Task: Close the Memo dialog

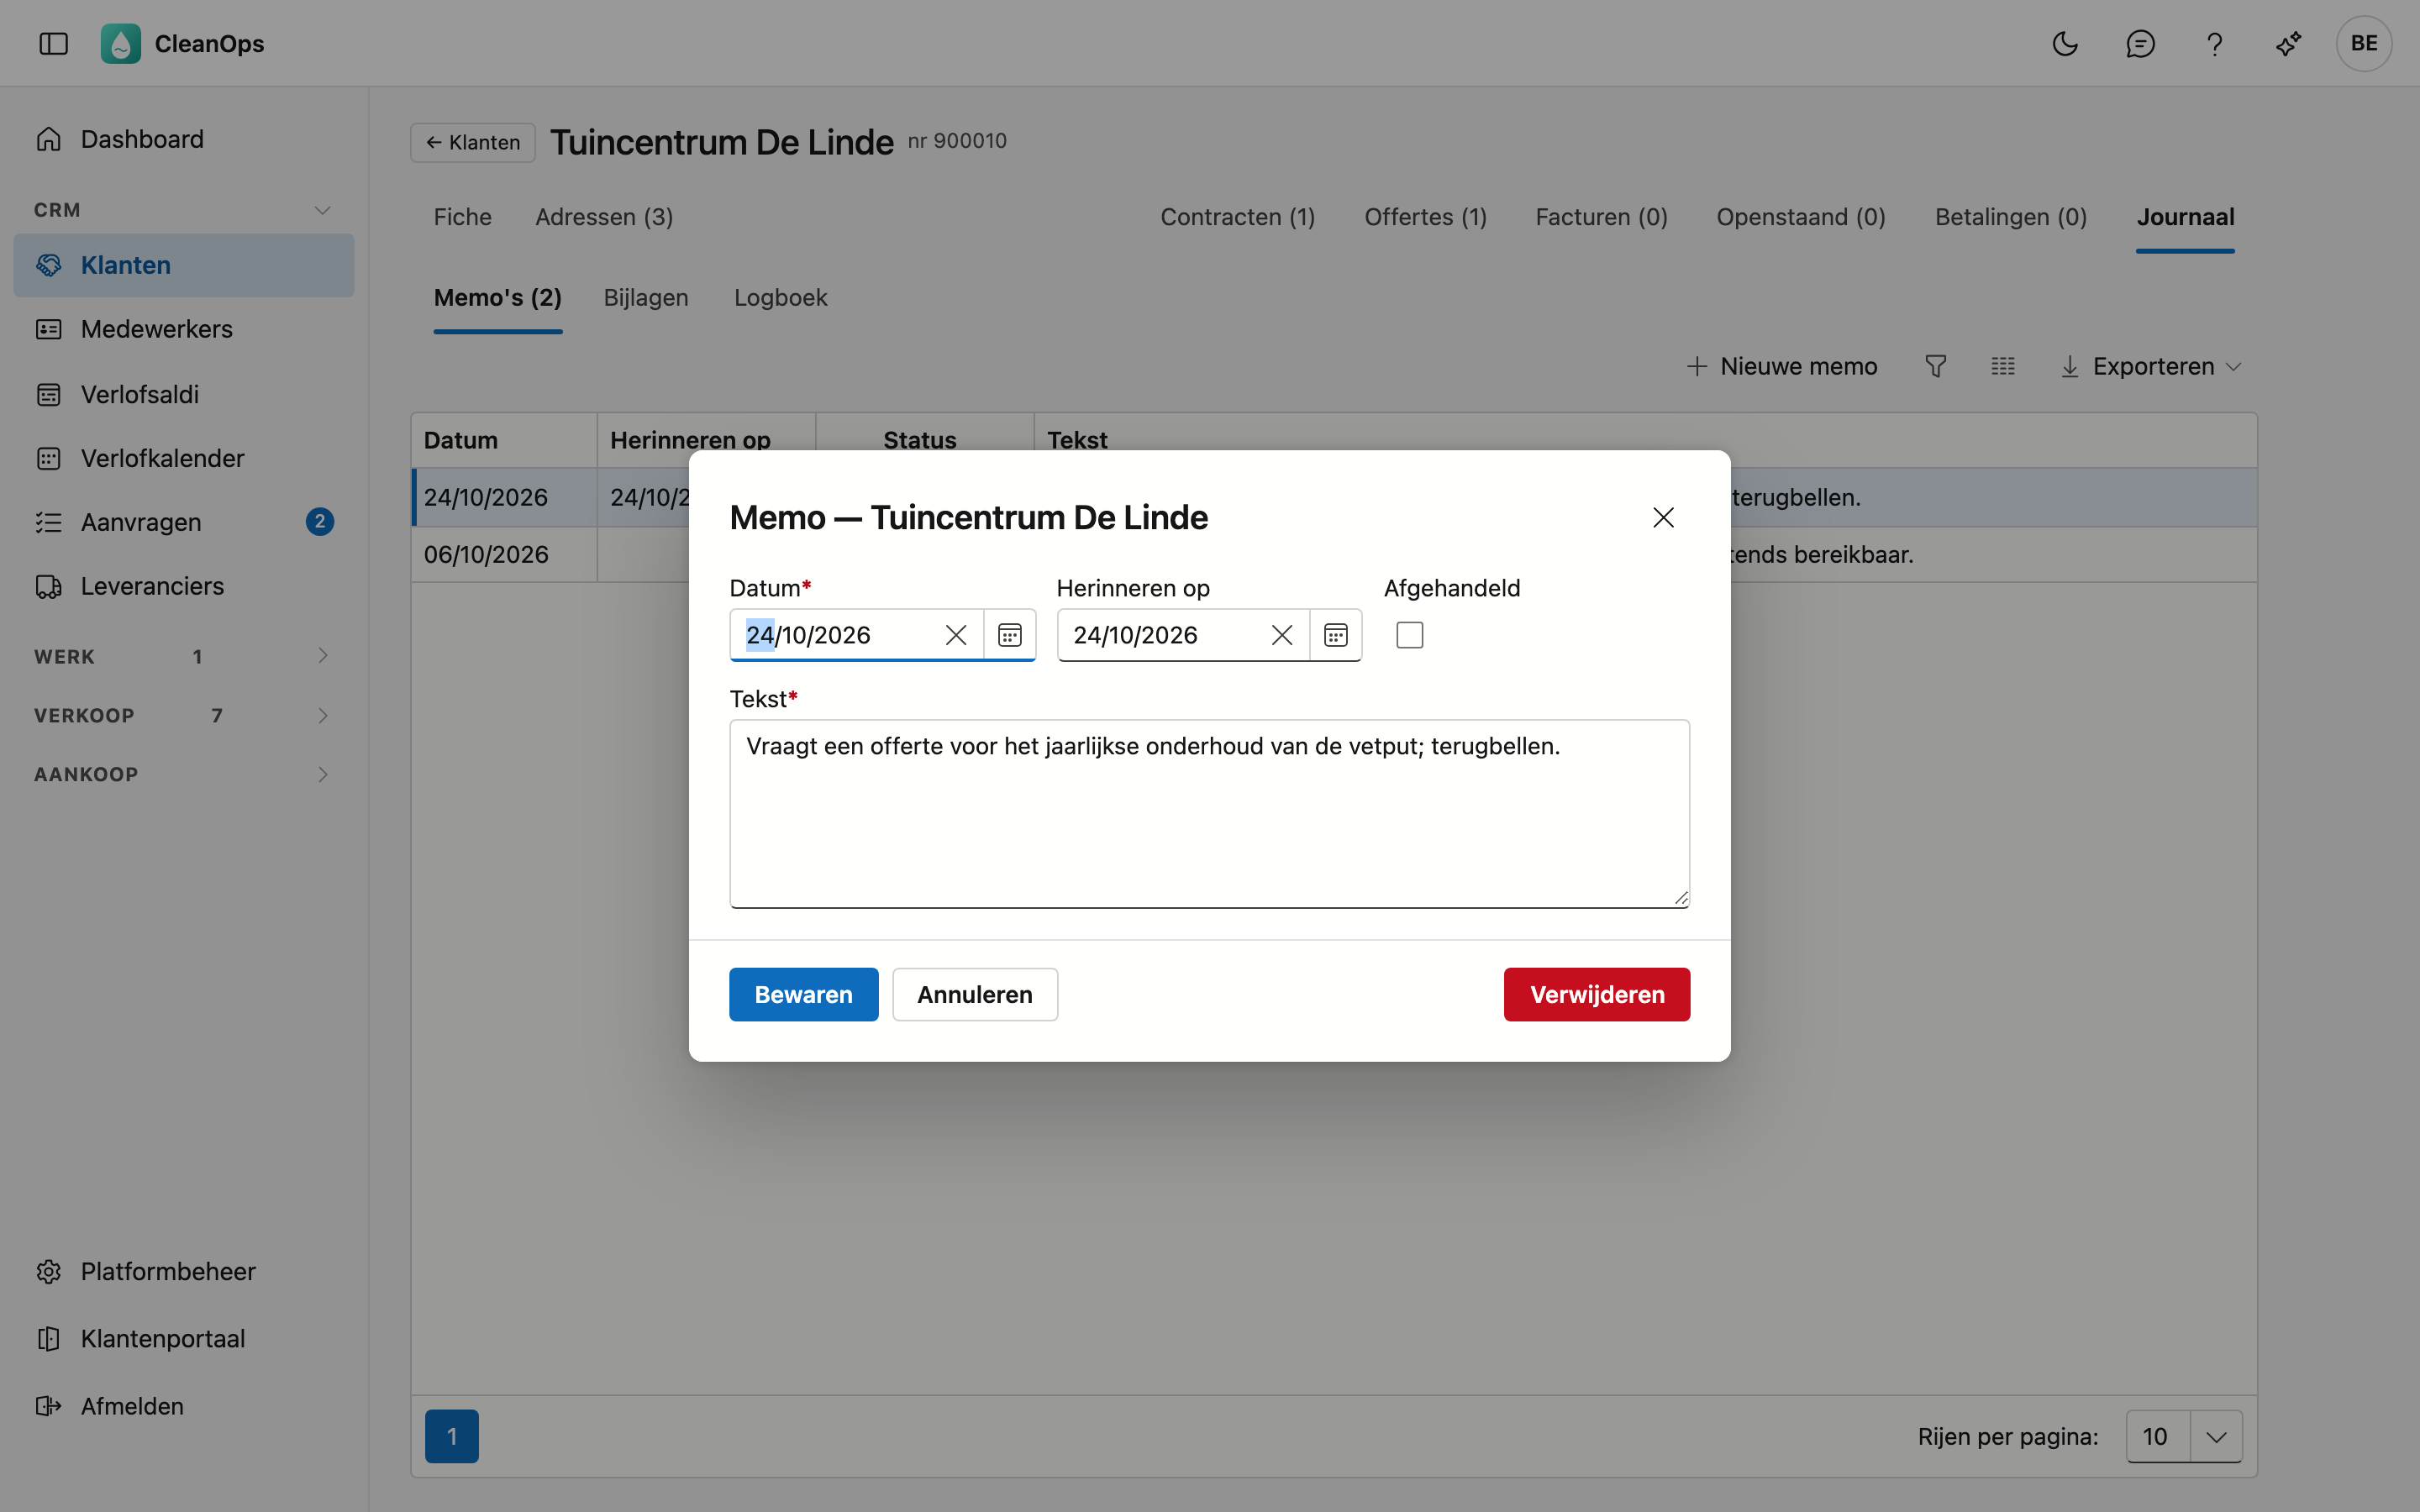Action: pos(1663,517)
